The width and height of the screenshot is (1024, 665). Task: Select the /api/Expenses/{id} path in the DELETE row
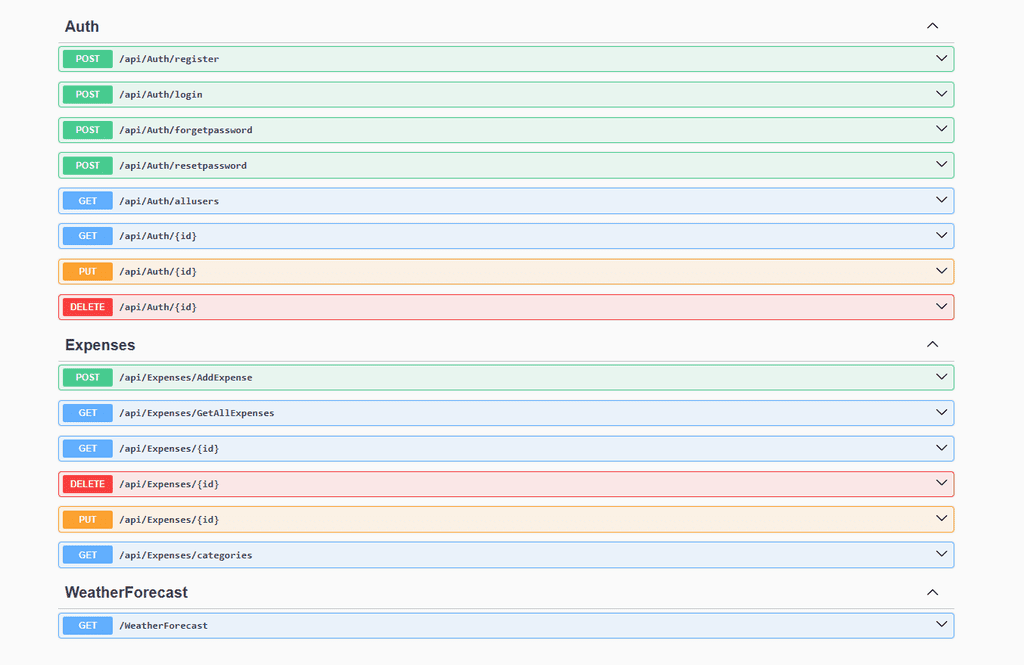(169, 484)
